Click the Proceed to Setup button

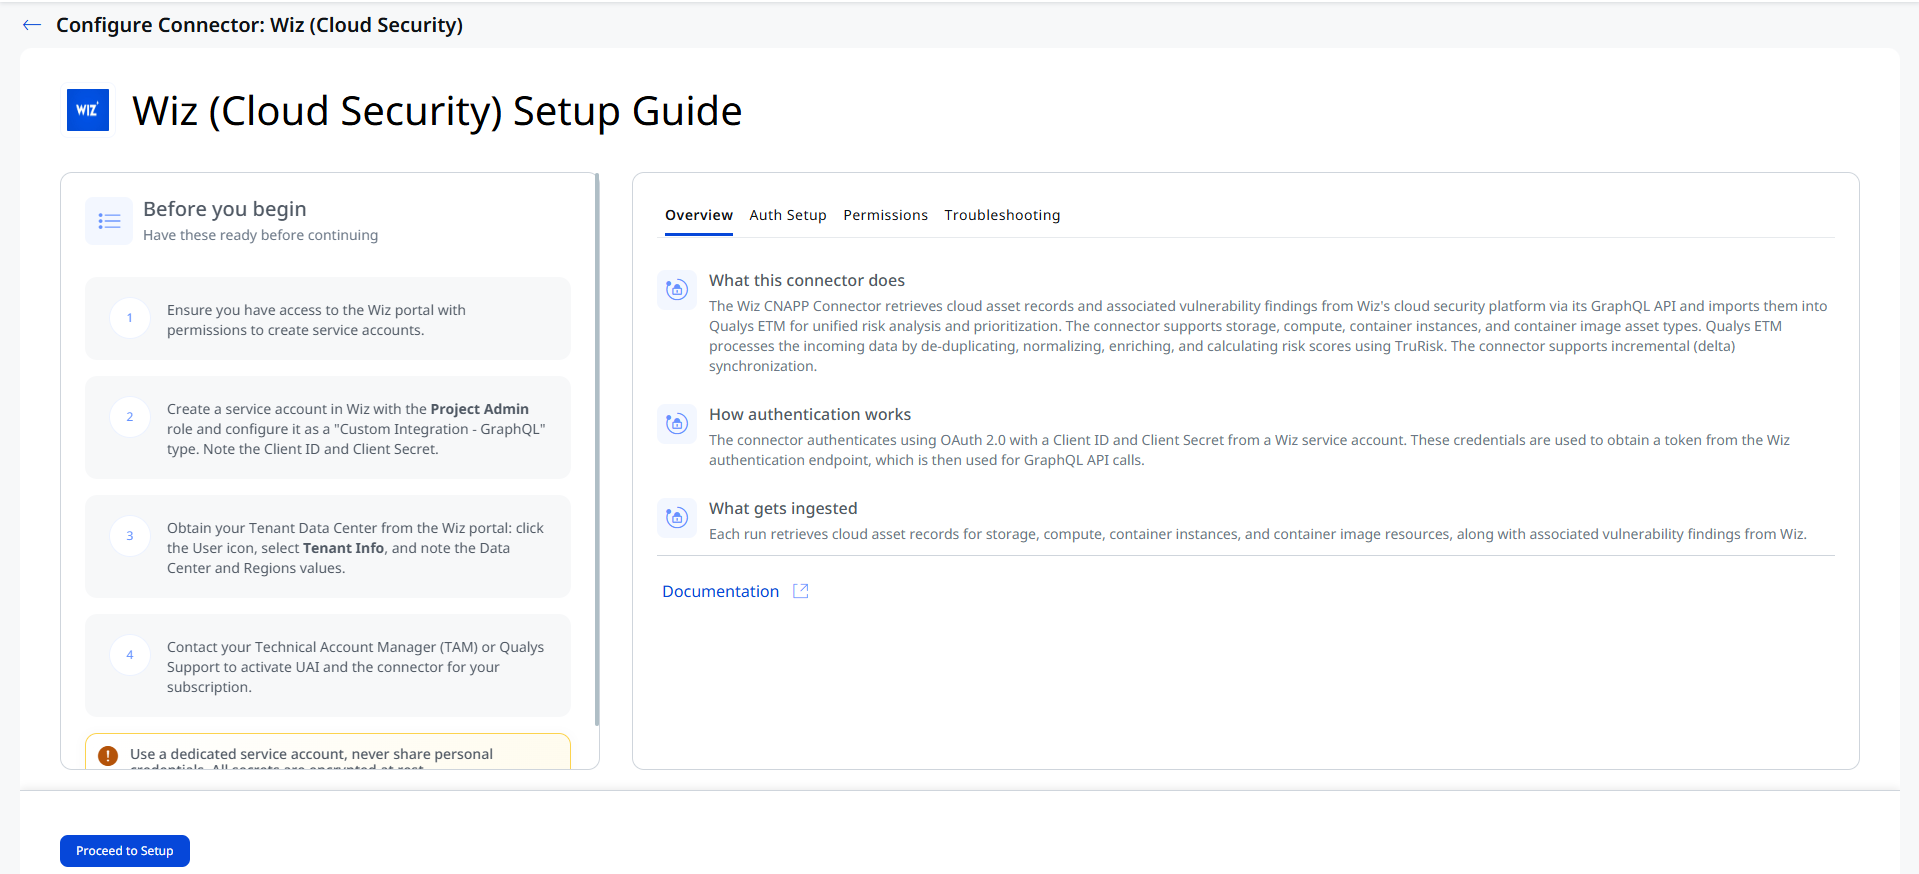125,851
